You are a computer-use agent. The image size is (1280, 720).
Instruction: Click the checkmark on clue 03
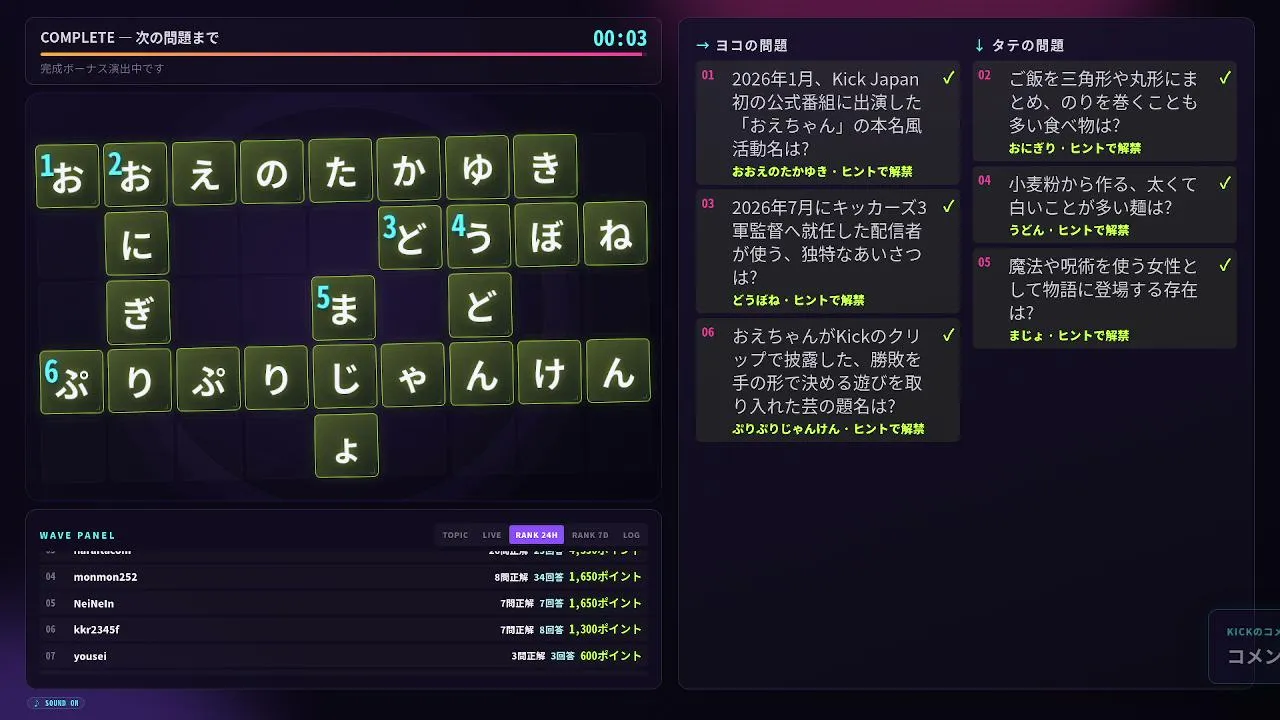[948, 207]
